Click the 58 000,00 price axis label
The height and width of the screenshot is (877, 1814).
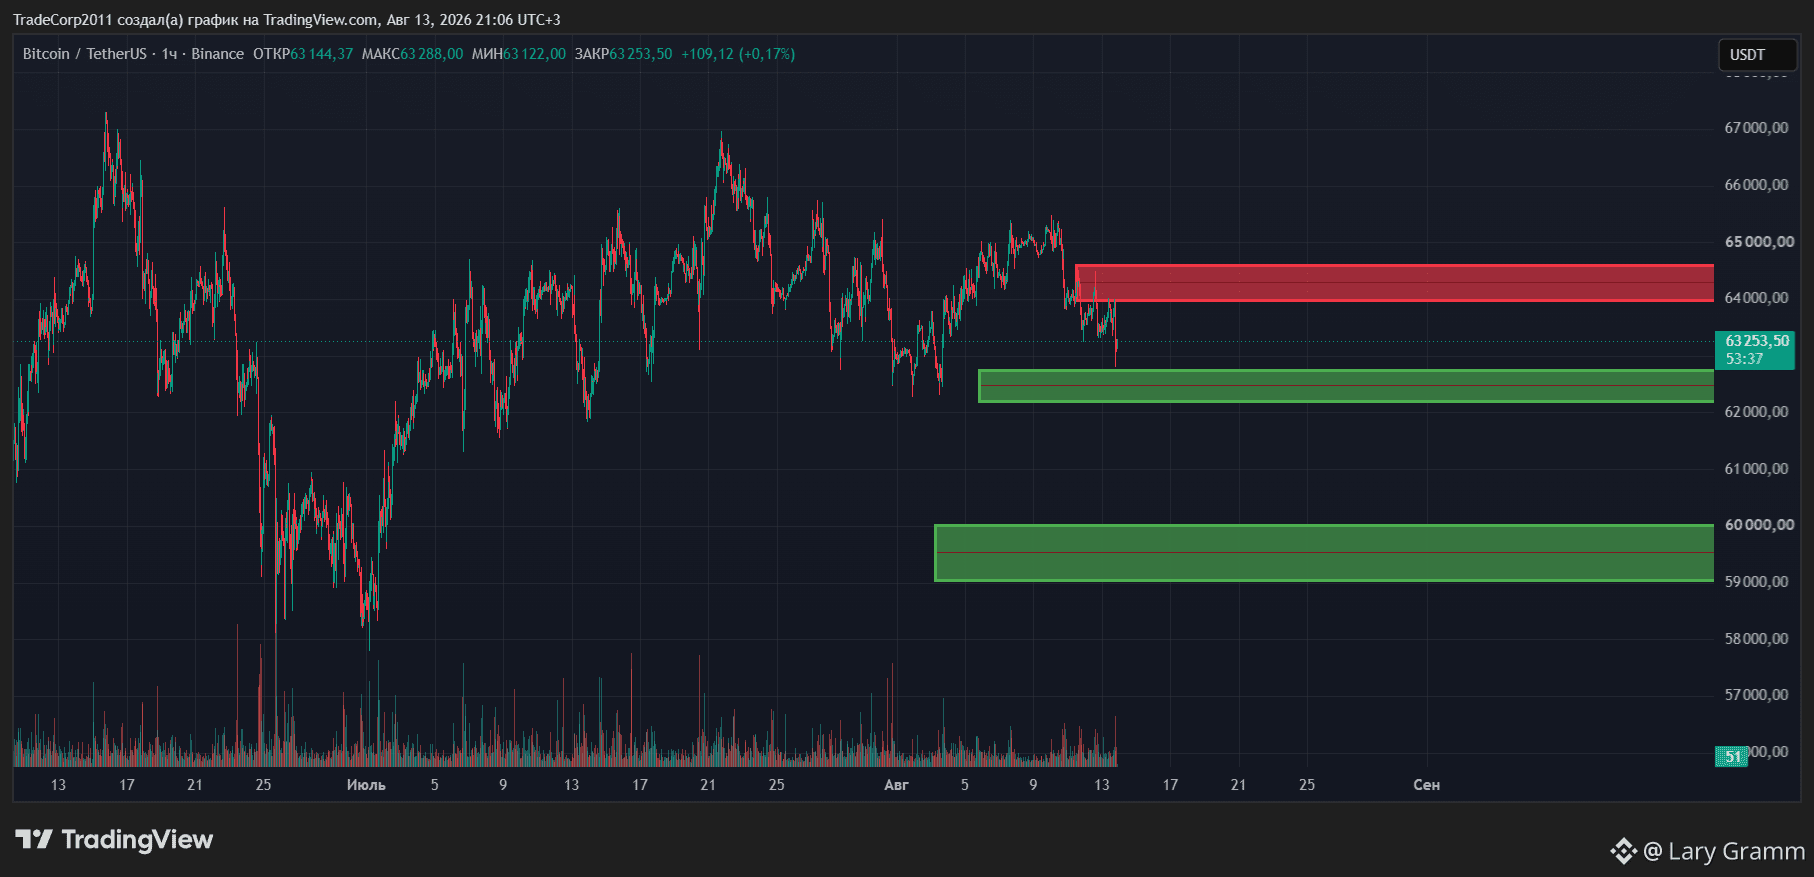point(1757,639)
